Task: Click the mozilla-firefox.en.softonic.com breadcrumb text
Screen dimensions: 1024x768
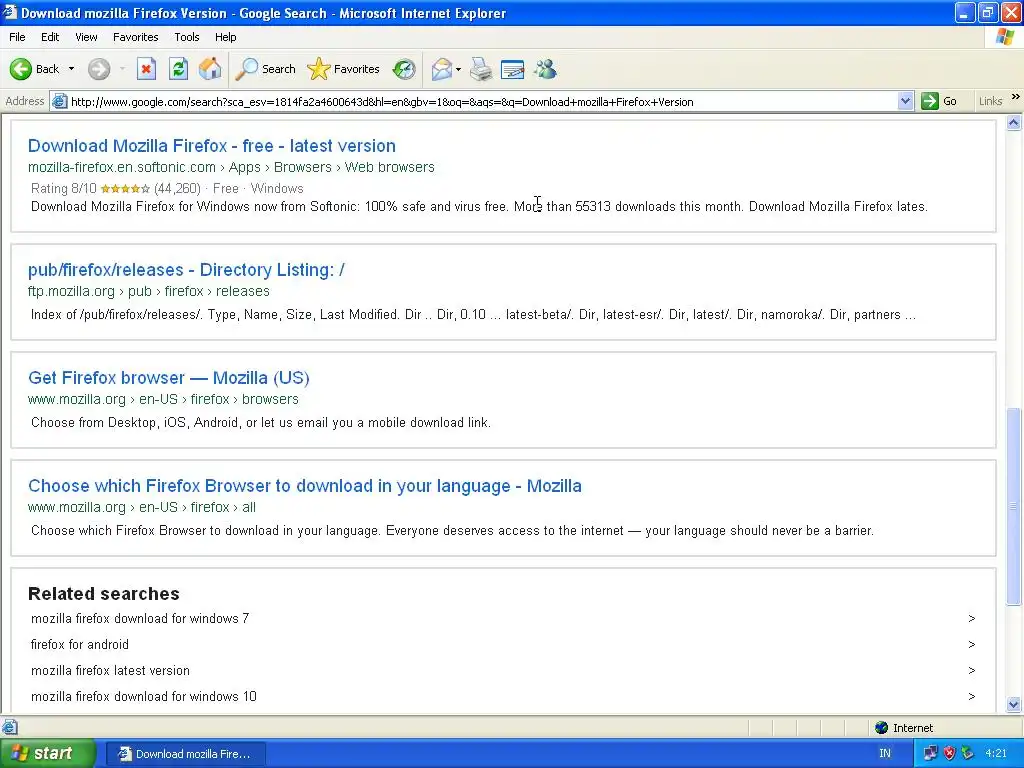Action: (121, 167)
